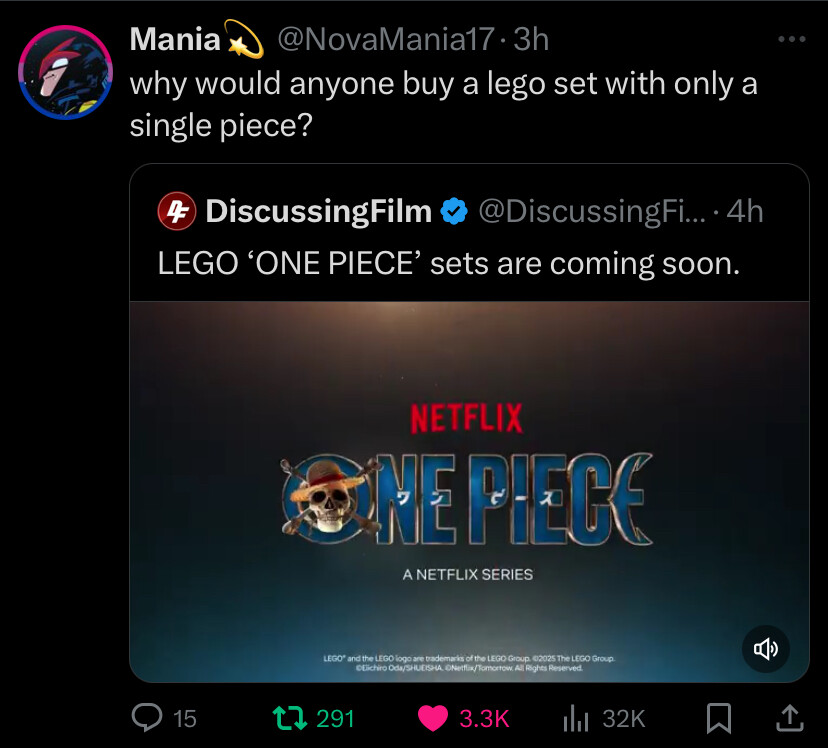Click the tweet text about single piece

tap(442, 103)
